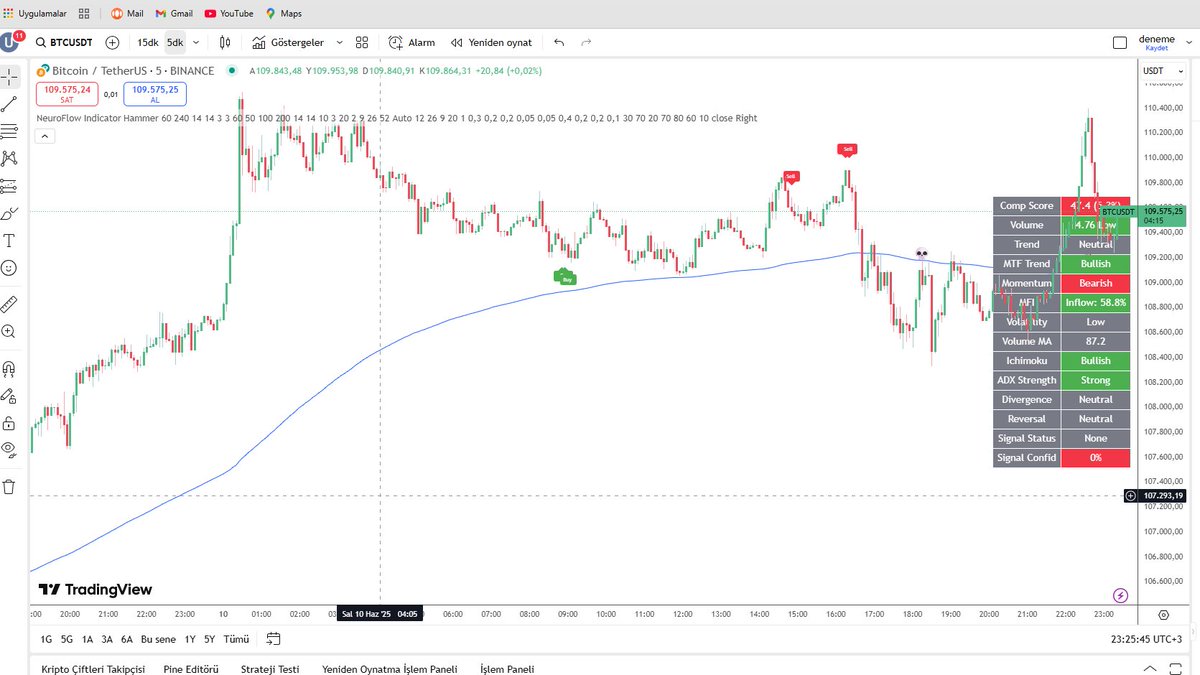Toggle hide all drawings eye icon
This screenshot has width=1200, height=675.
[x=10, y=449]
